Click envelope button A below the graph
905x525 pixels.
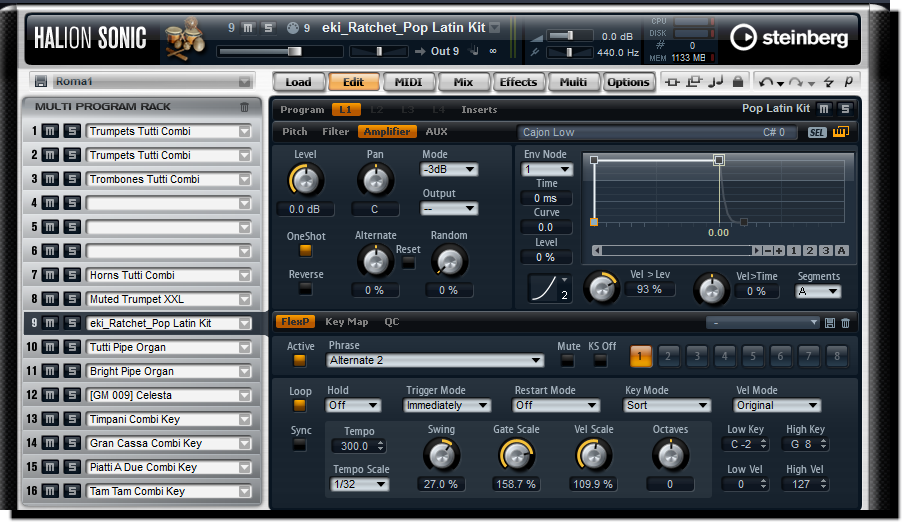point(842,250)
